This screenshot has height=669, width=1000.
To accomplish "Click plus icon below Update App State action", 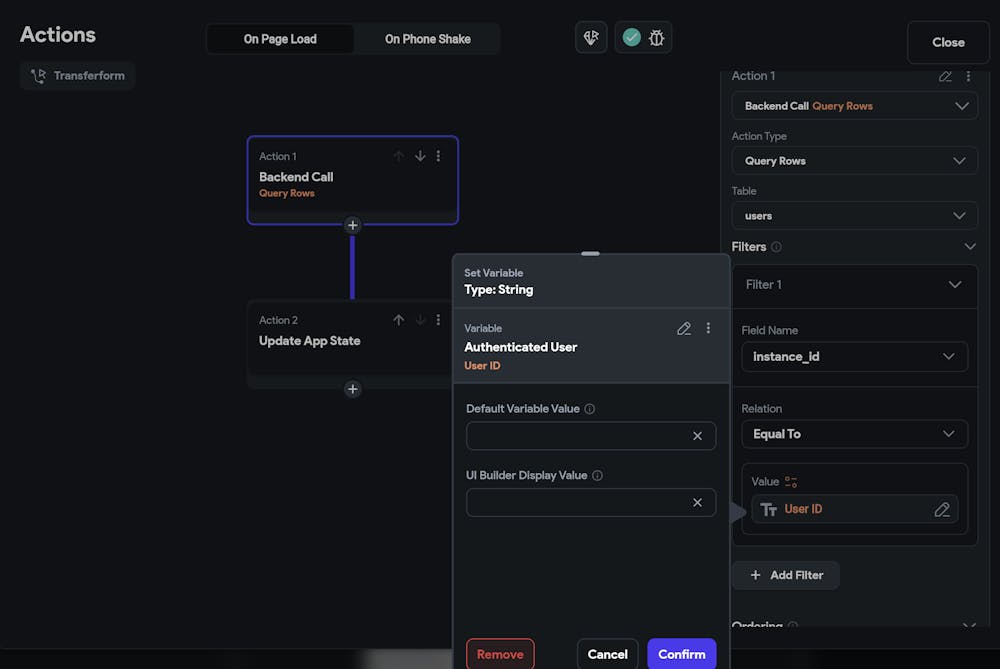I will click(352, 389).
